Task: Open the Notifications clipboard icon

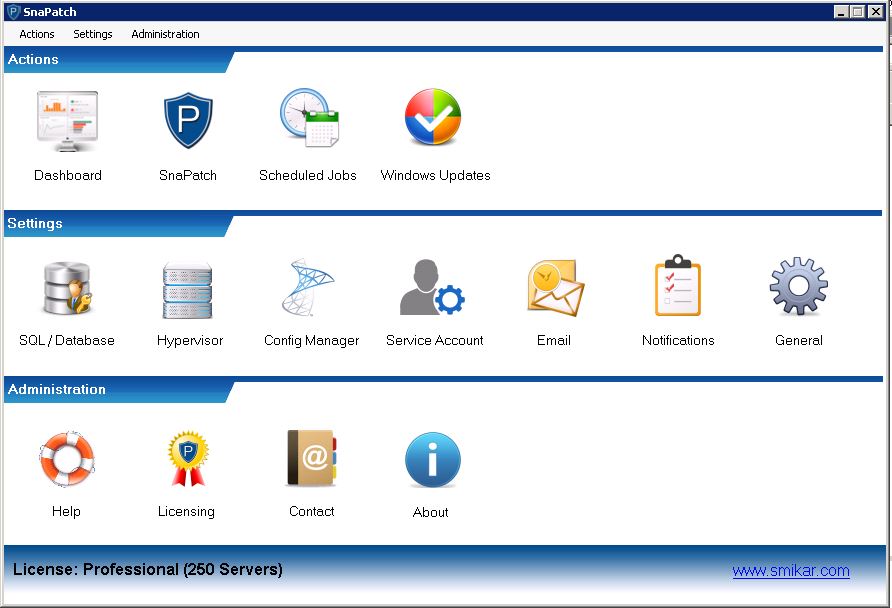Action: pyautogui.click(x=678, y=285)
